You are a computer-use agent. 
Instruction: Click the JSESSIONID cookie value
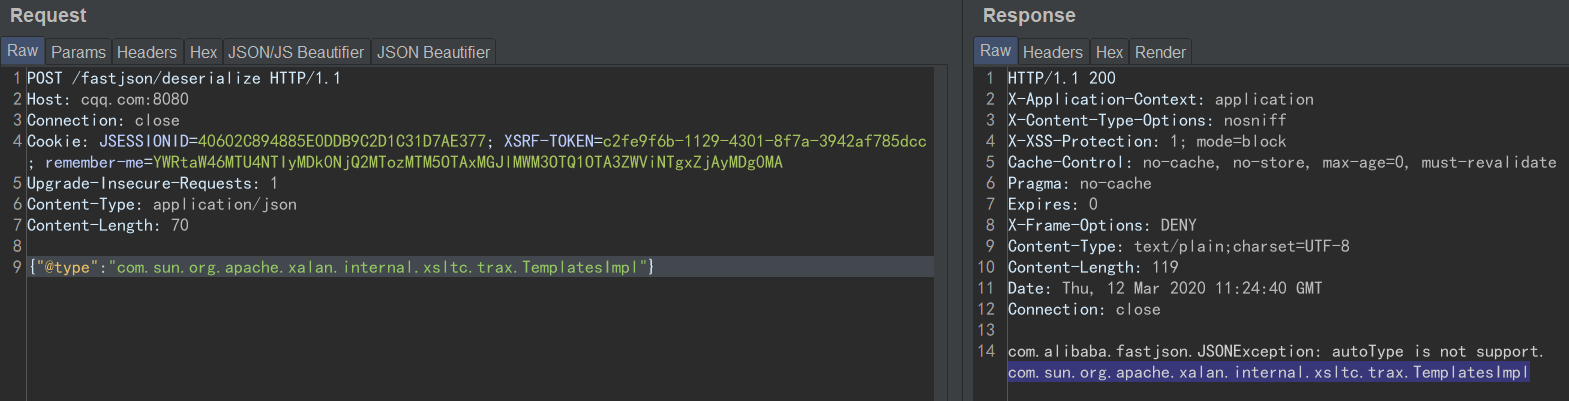(x=342, y=141)
